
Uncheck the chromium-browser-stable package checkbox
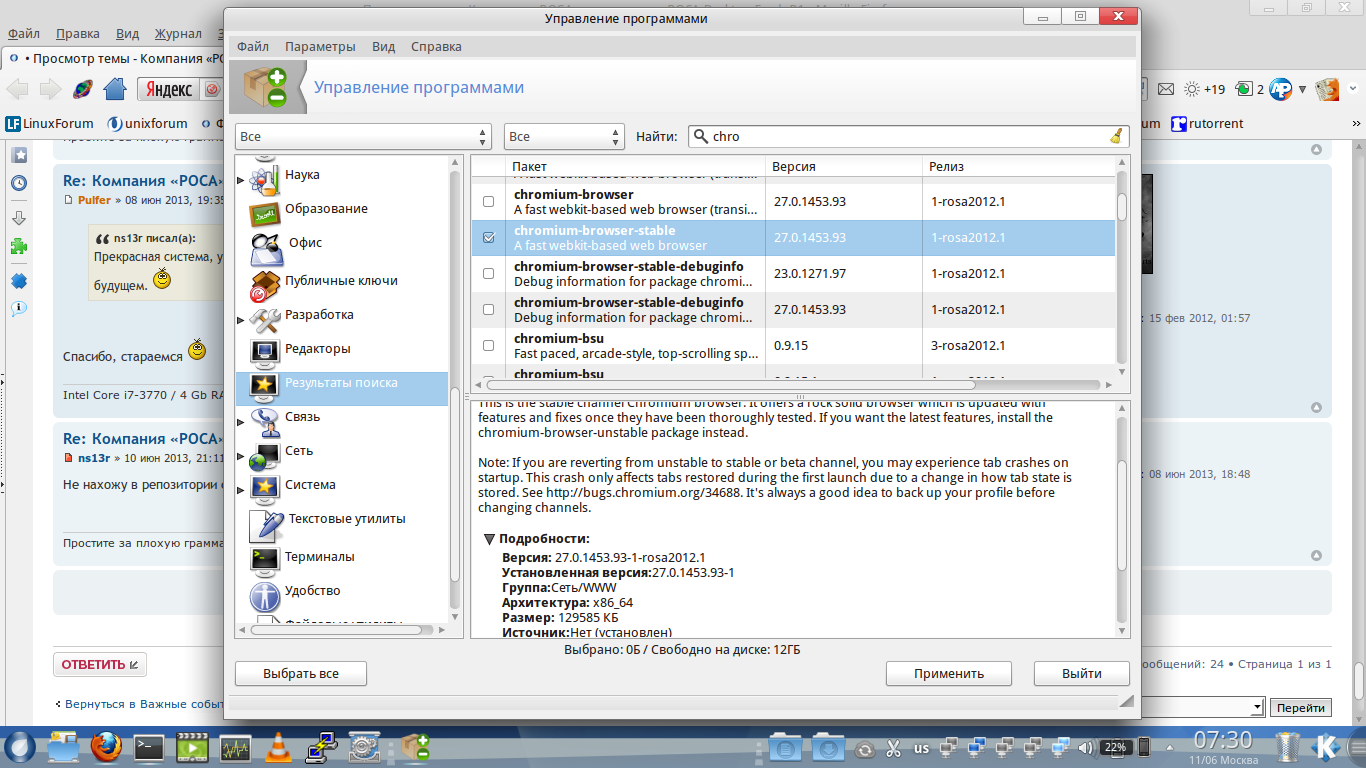point(488,238)
